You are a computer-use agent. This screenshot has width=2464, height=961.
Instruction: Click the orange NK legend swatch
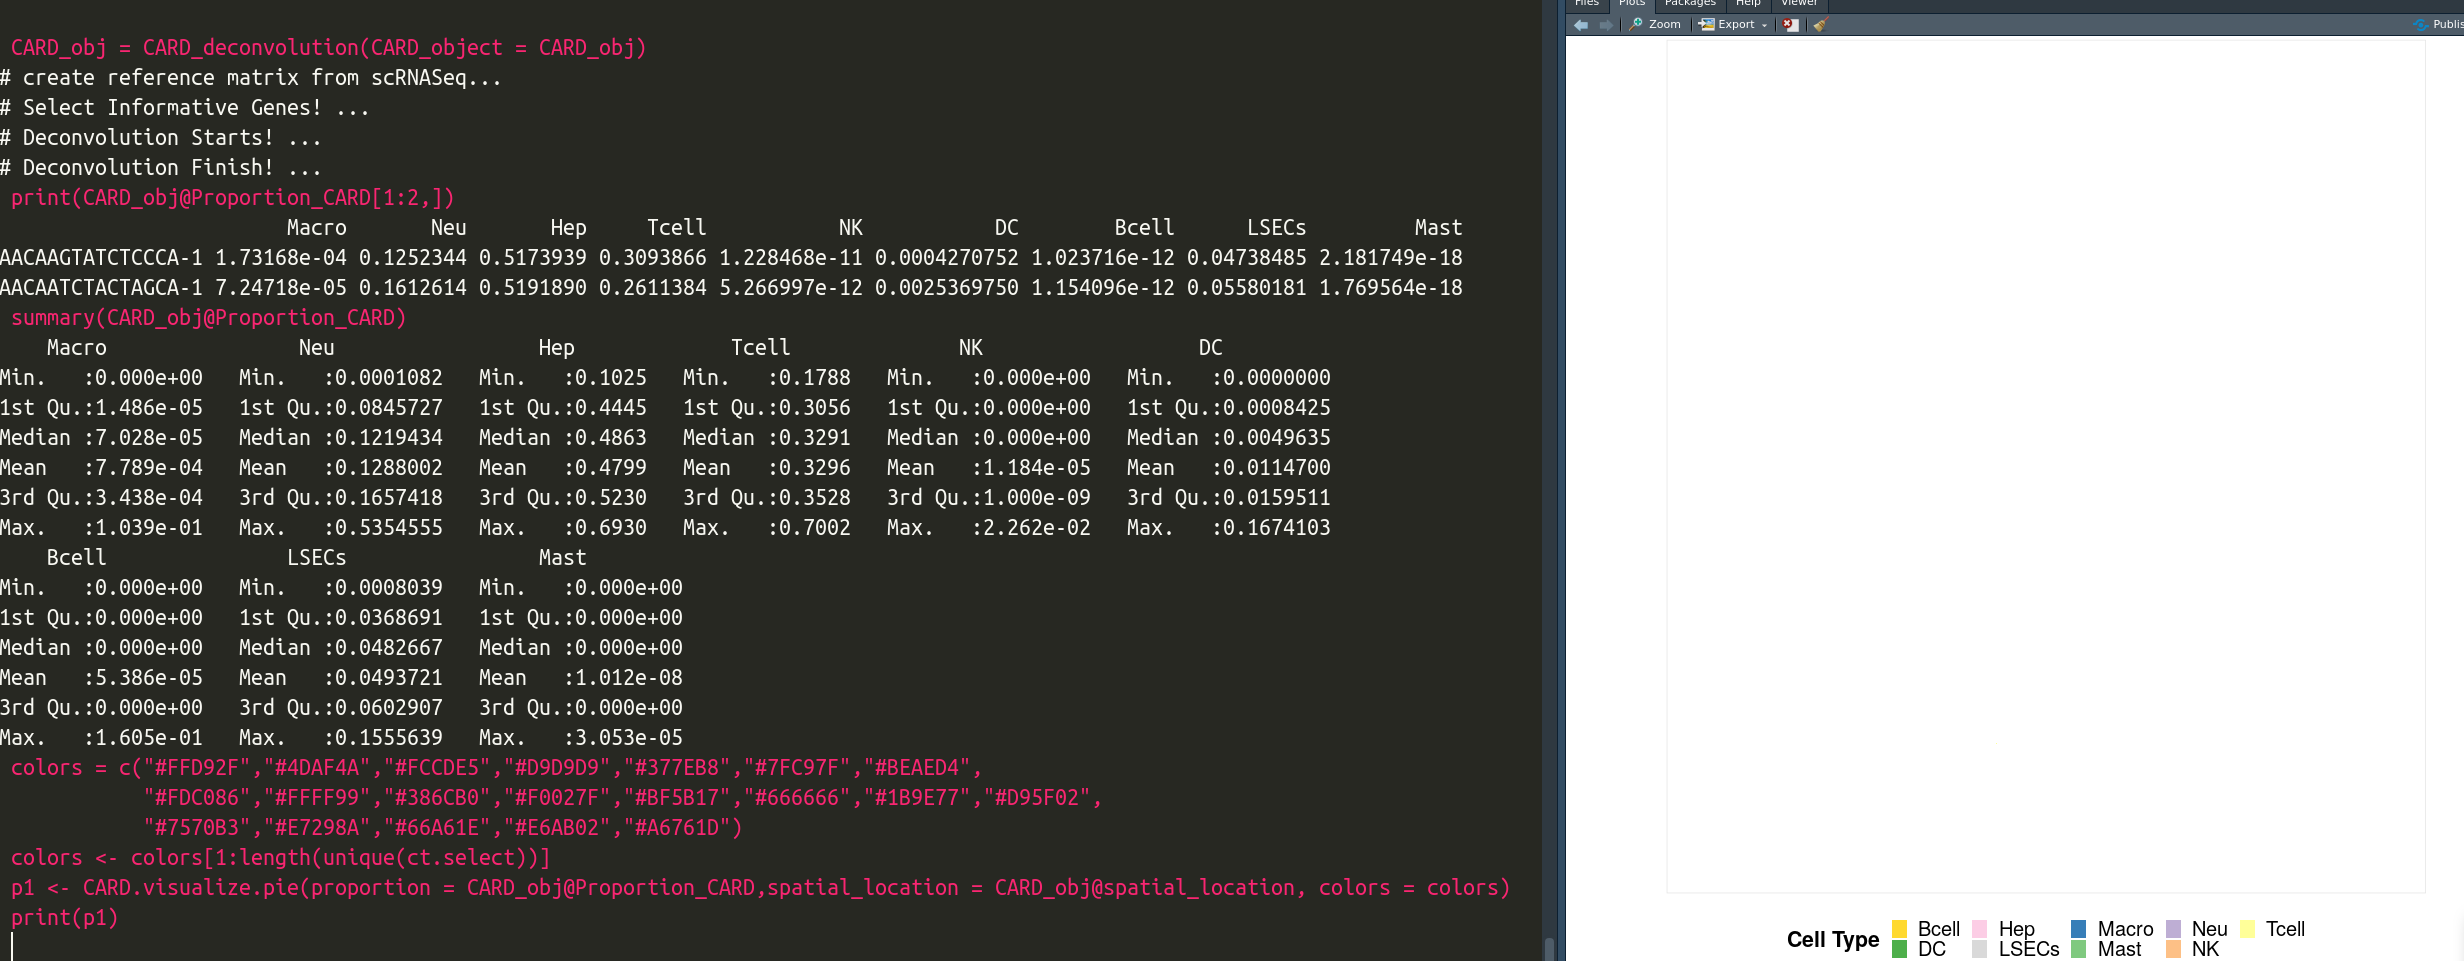[2173, 949]
